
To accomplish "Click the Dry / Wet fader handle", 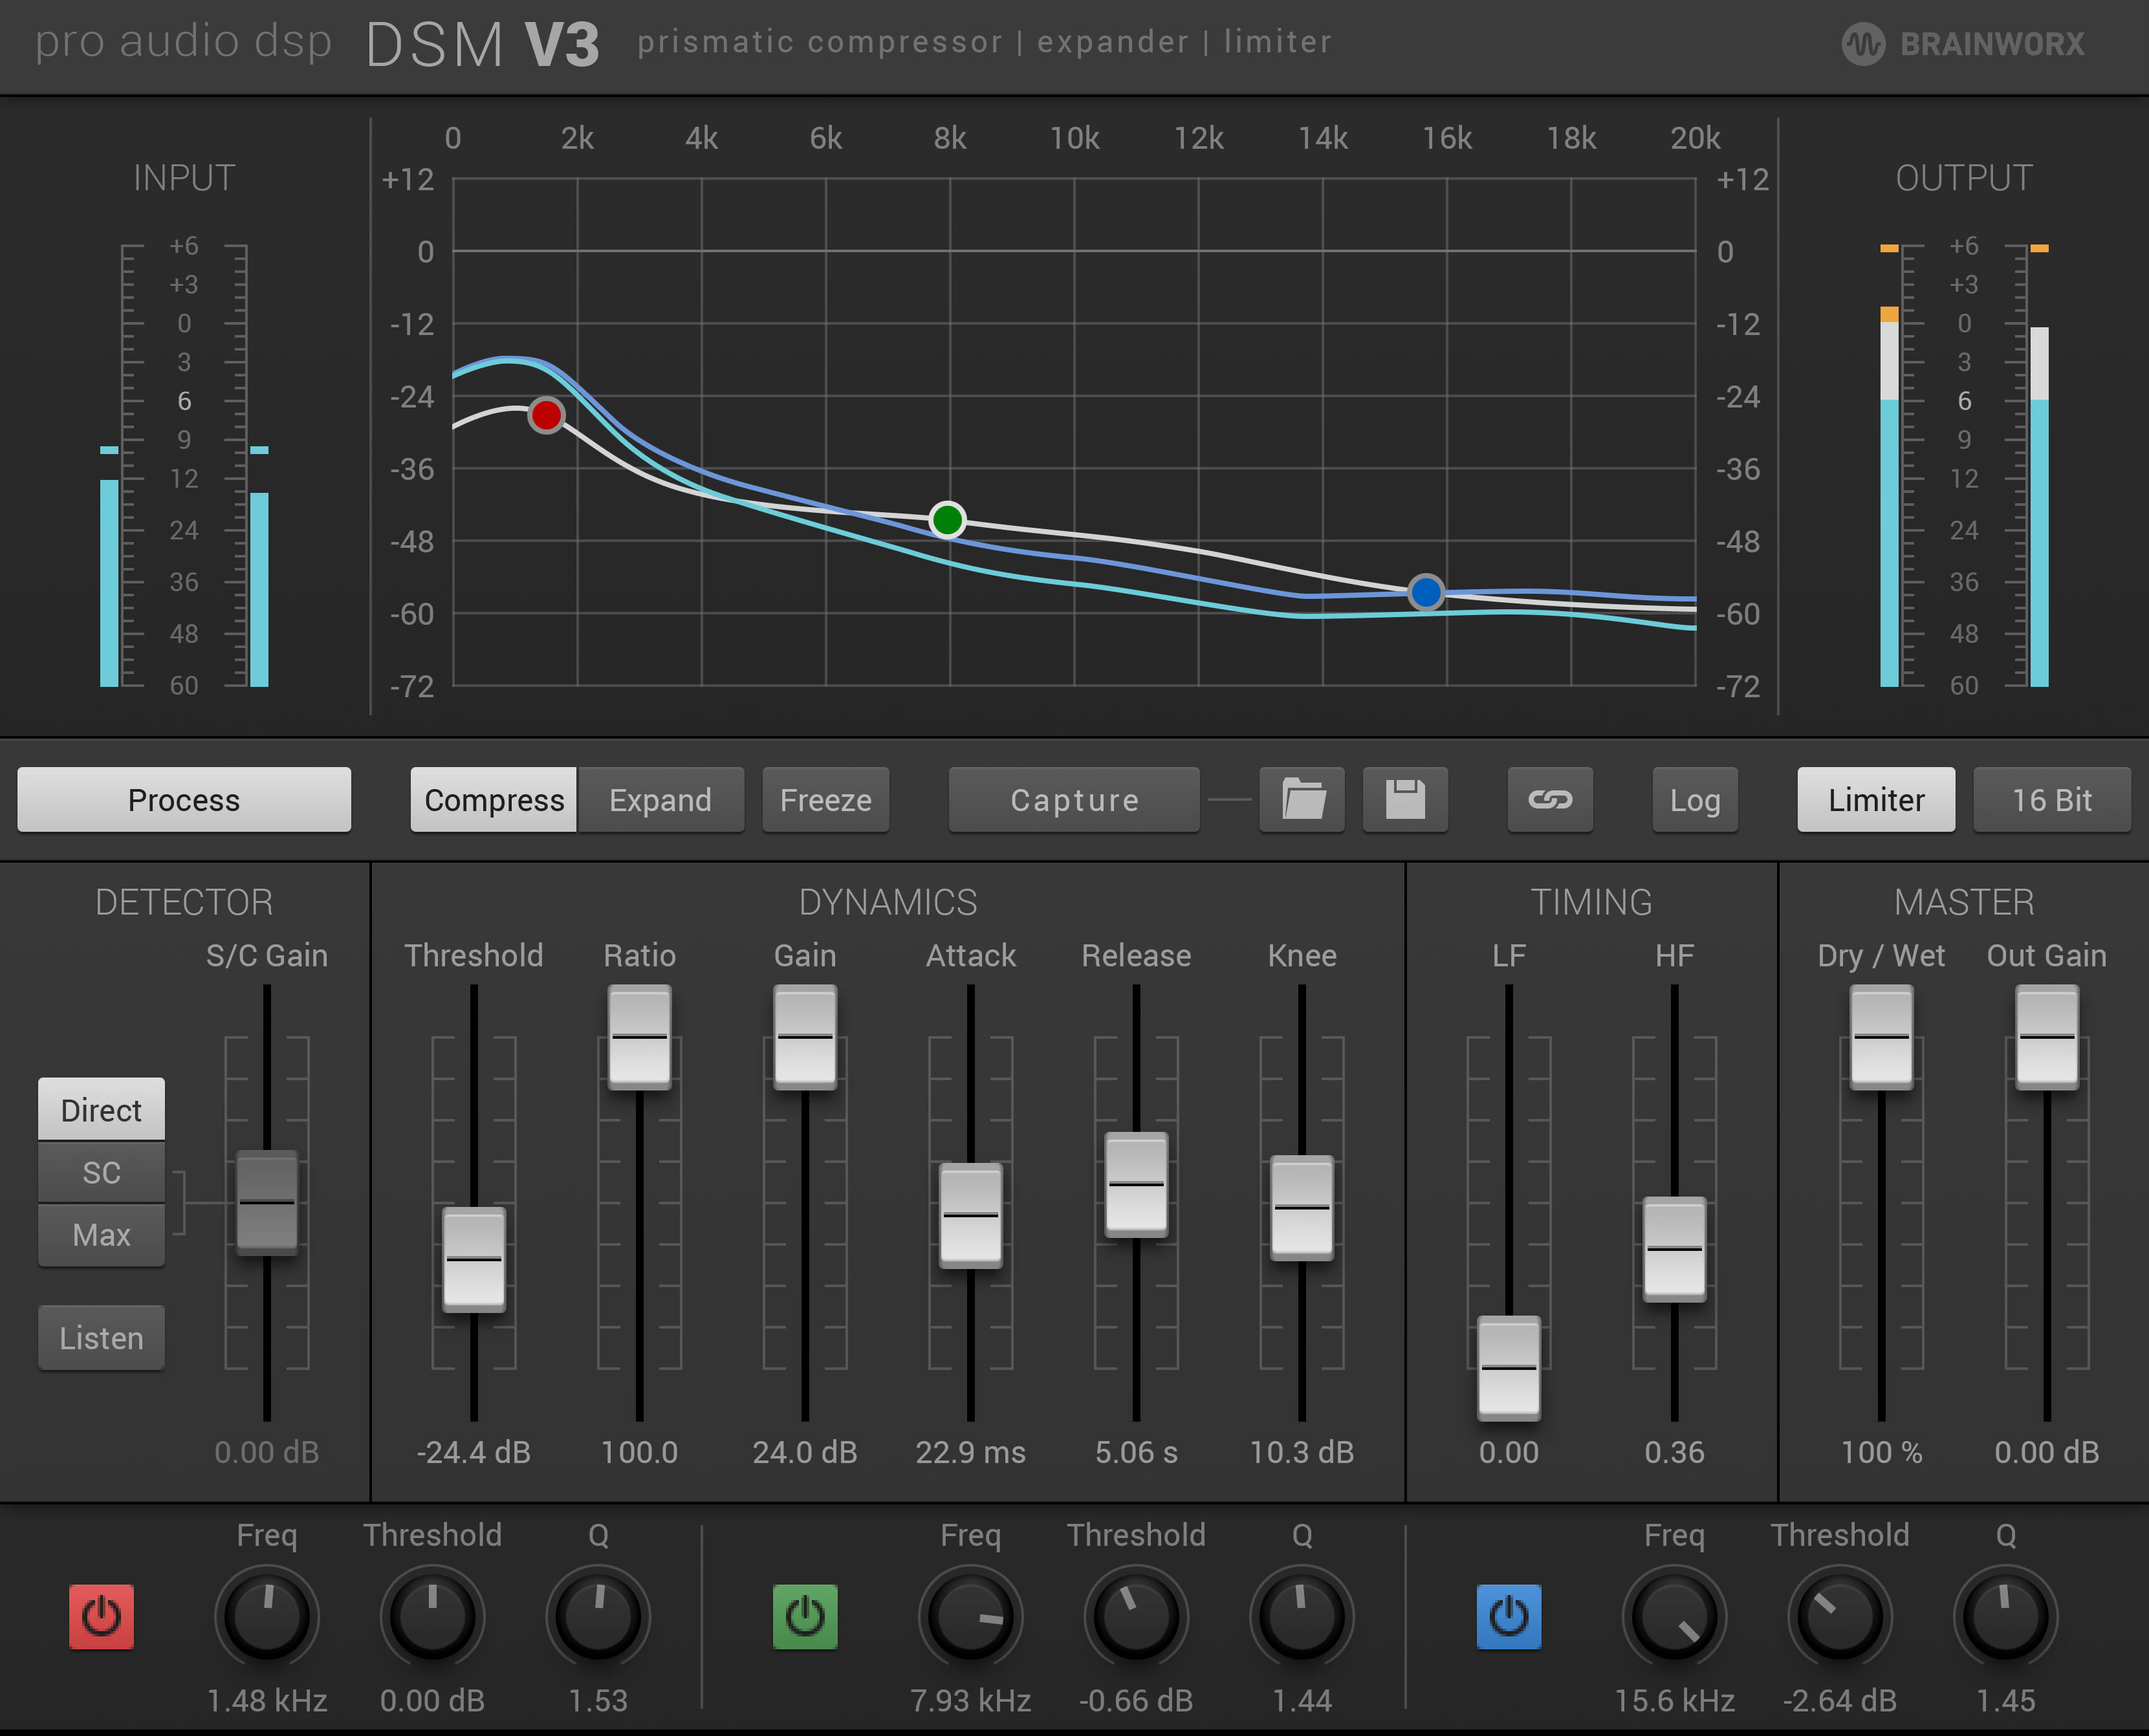I will tap(1881, 1037).
